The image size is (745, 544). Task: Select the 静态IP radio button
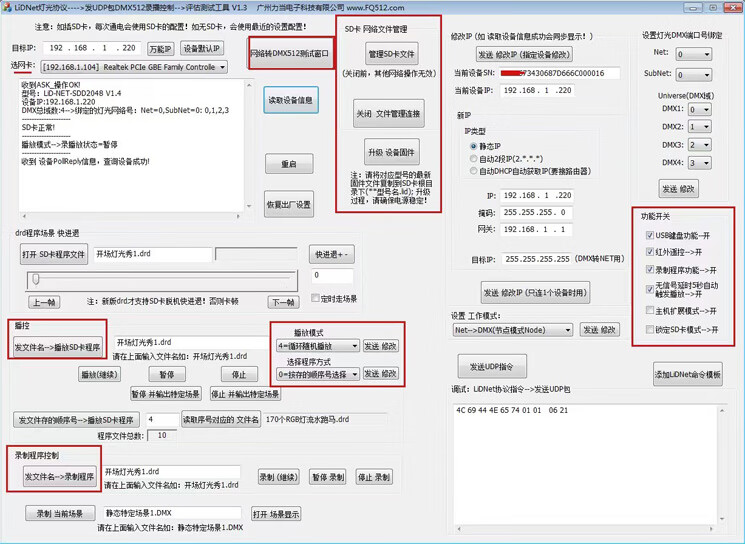tap(474, 146)
